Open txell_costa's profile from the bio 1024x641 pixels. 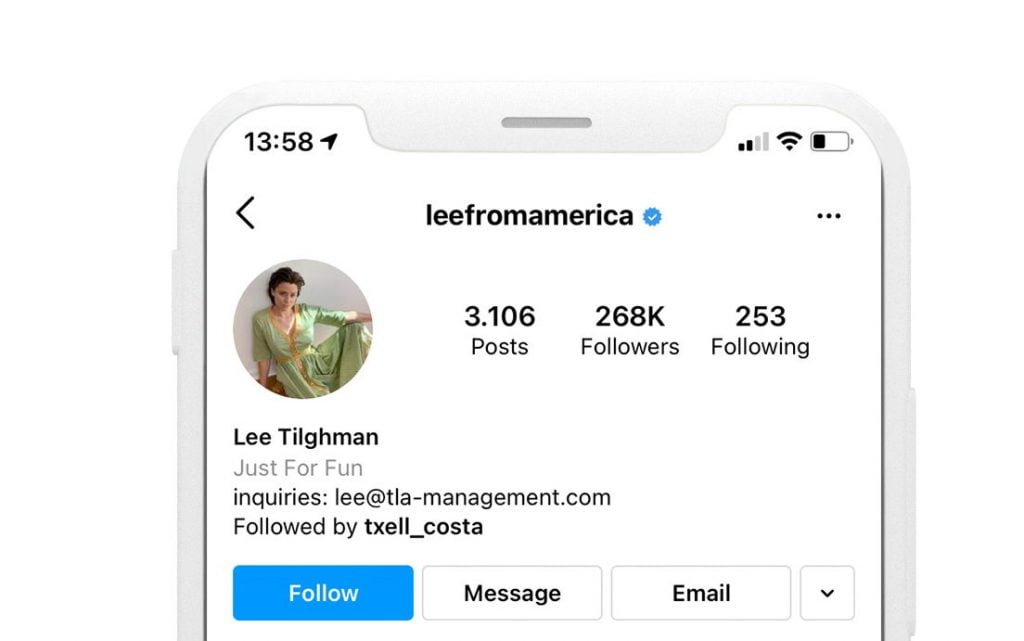[424, 526]
